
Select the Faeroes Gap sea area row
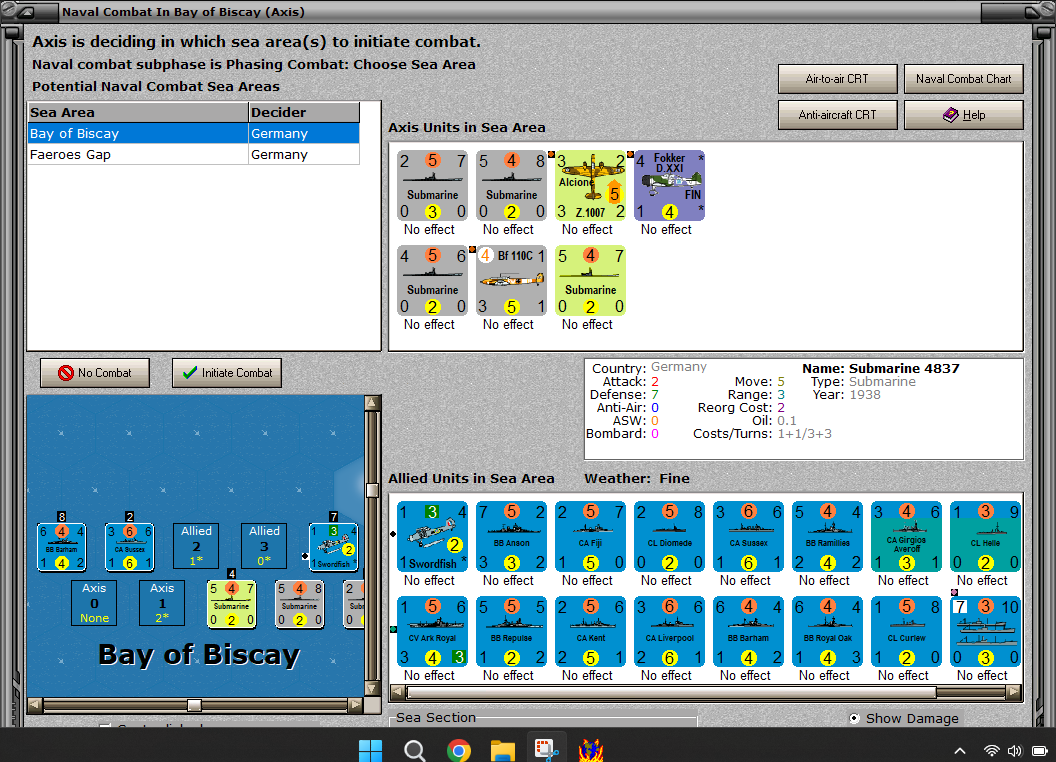click(194, 154)
